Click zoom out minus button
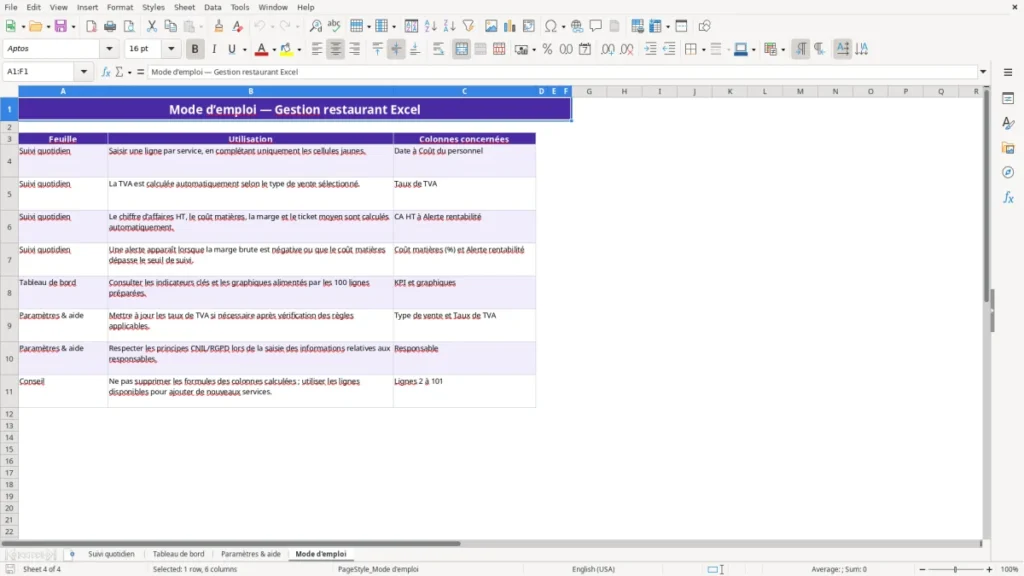 click(x=922, y=569)
